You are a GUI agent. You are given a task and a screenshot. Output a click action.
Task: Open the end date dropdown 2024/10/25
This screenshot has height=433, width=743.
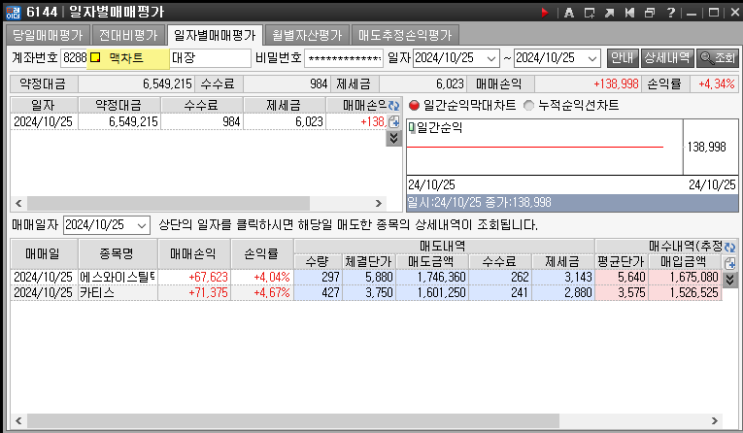tap(592, 59)
